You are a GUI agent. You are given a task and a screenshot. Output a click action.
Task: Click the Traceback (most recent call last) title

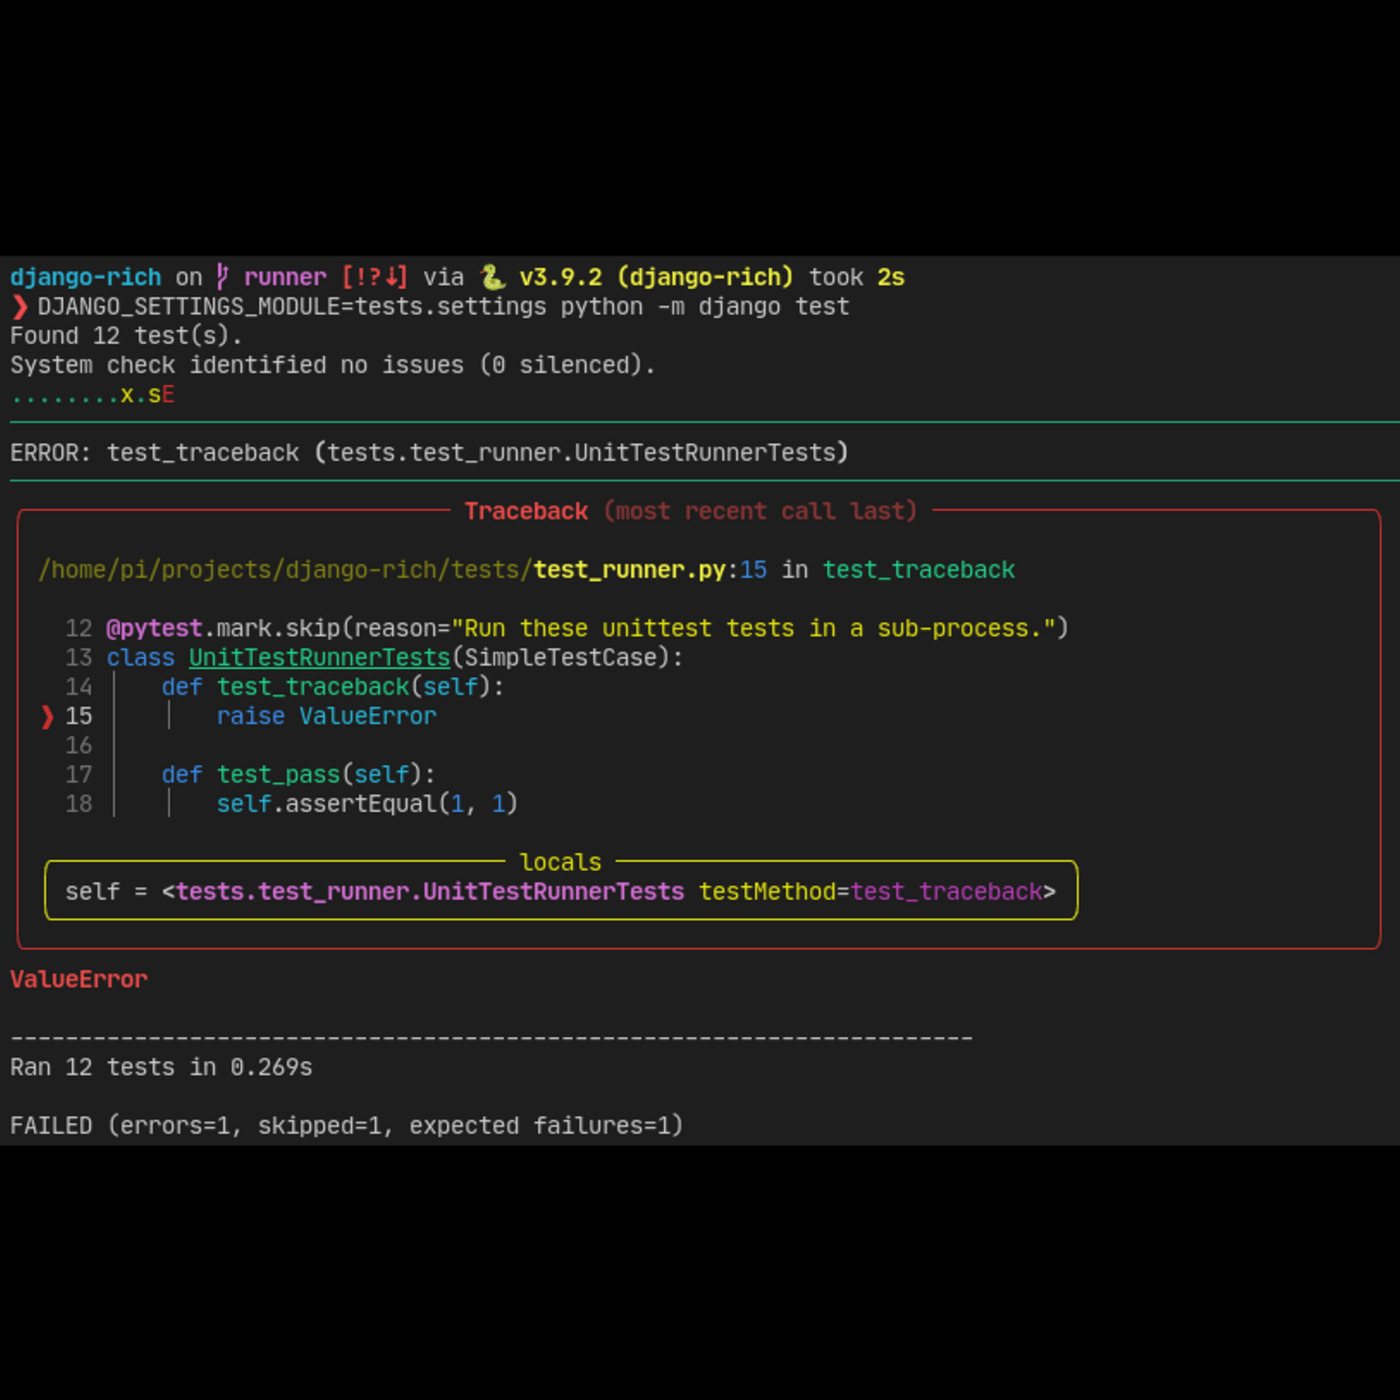coord(691,511)
